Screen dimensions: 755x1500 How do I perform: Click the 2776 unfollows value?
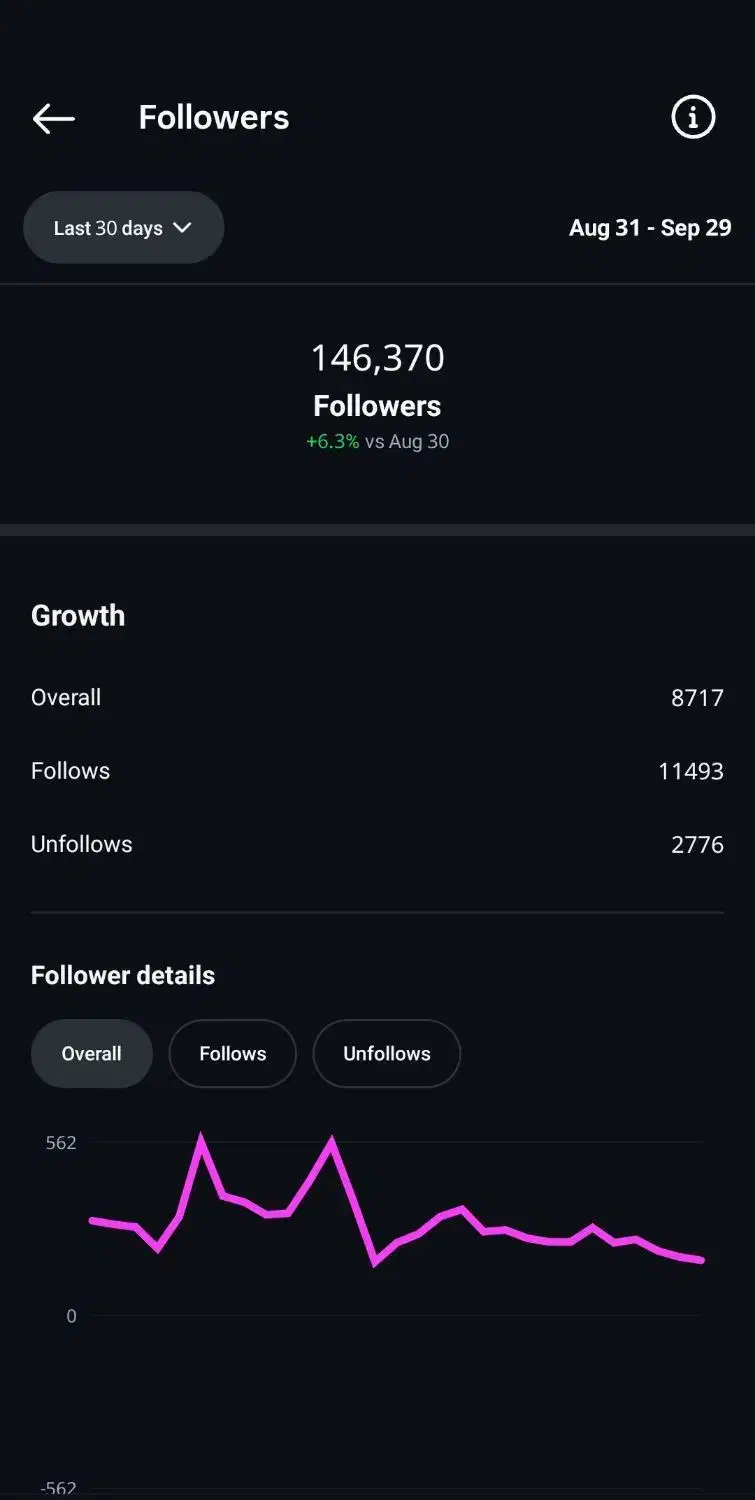[697, 845]
